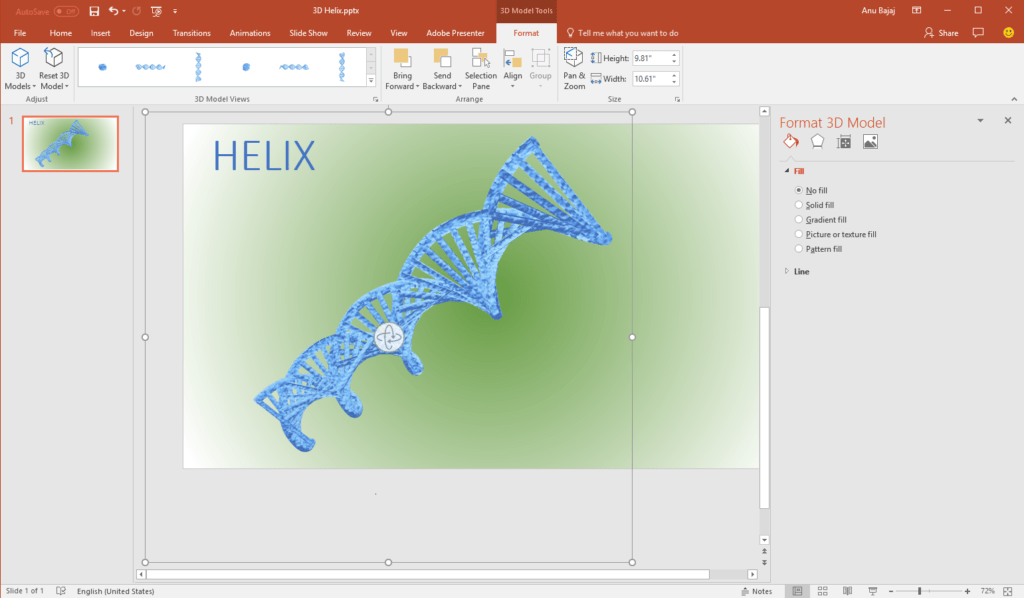This screenshot has width=1024, height=598.
Task: Switch to the Animations tab
Action: [x=249, y=33]
